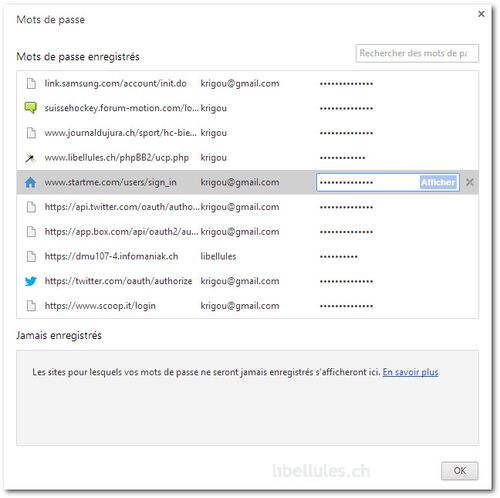Confirm the dialog with the OK button
The image size is (500, 498).
[460, 471]
